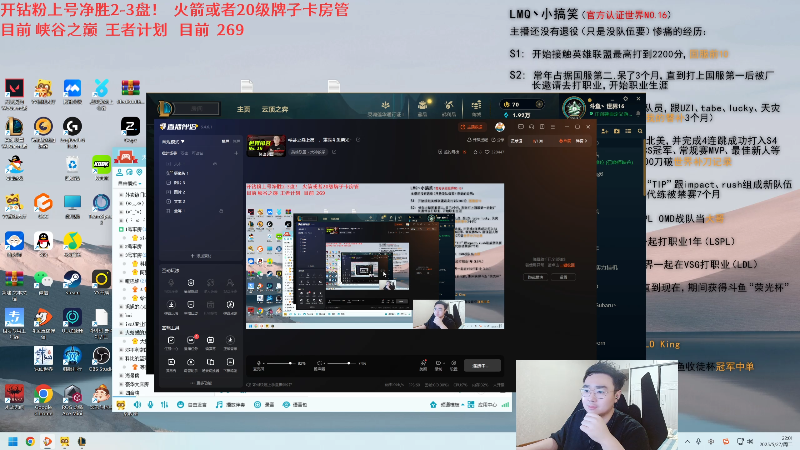Open YY 语音包 voice pack option
Screen dimensions: 800x450
(295, 405)
